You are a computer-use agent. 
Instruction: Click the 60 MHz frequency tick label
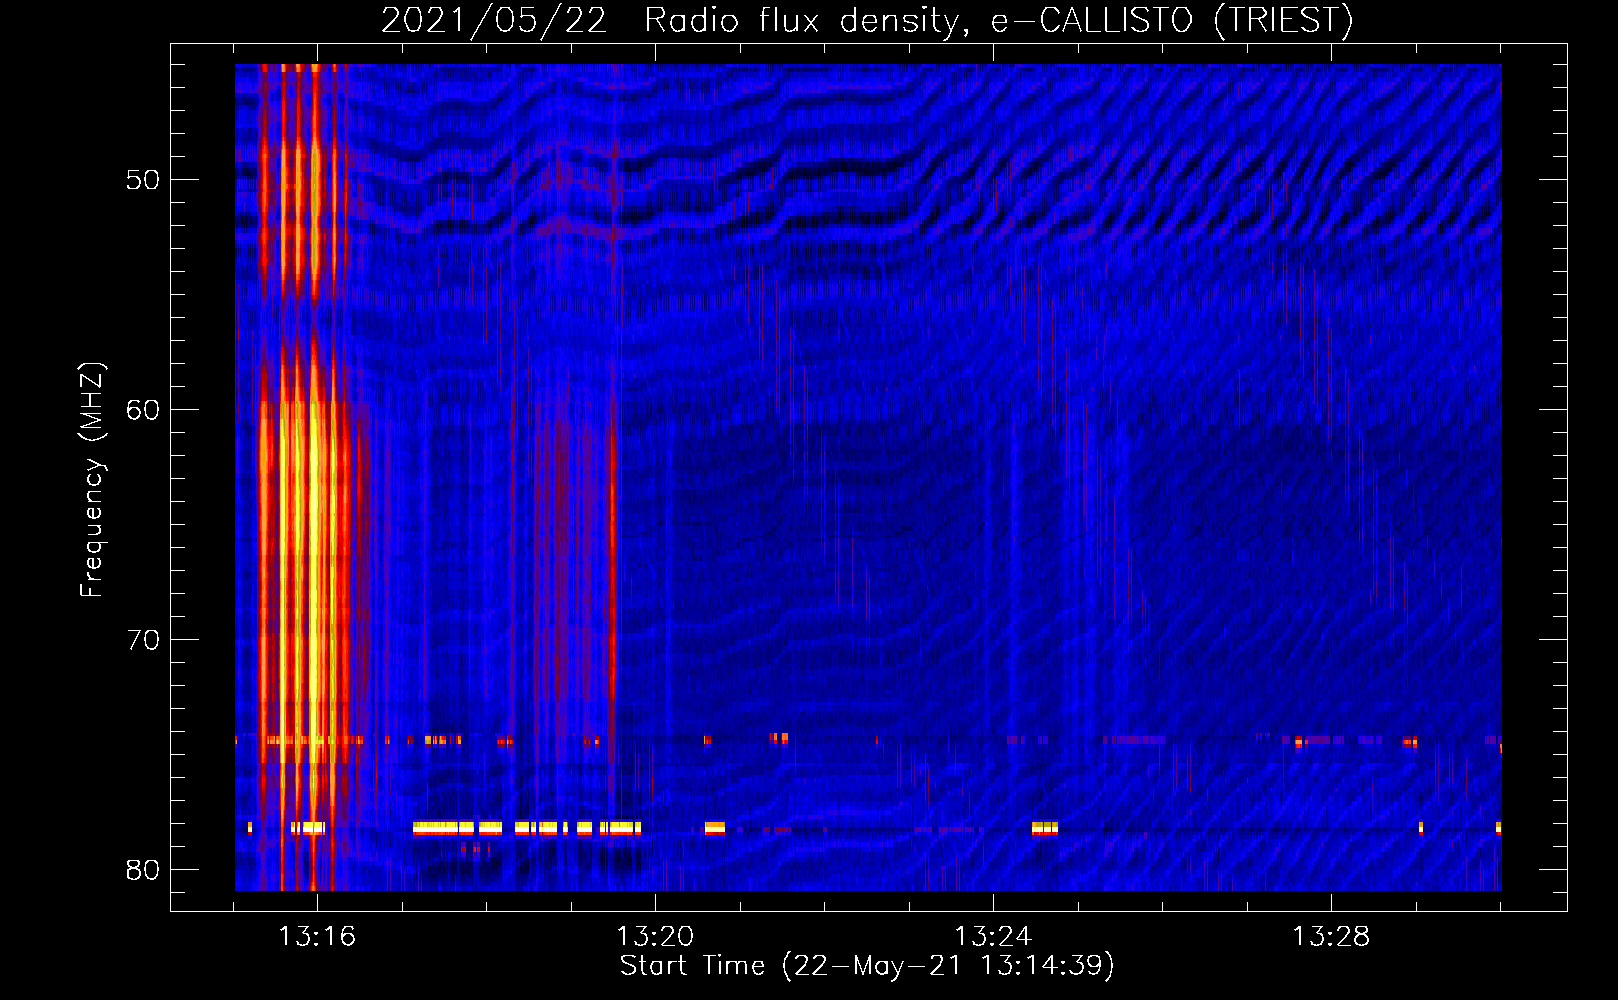point(143,410)
